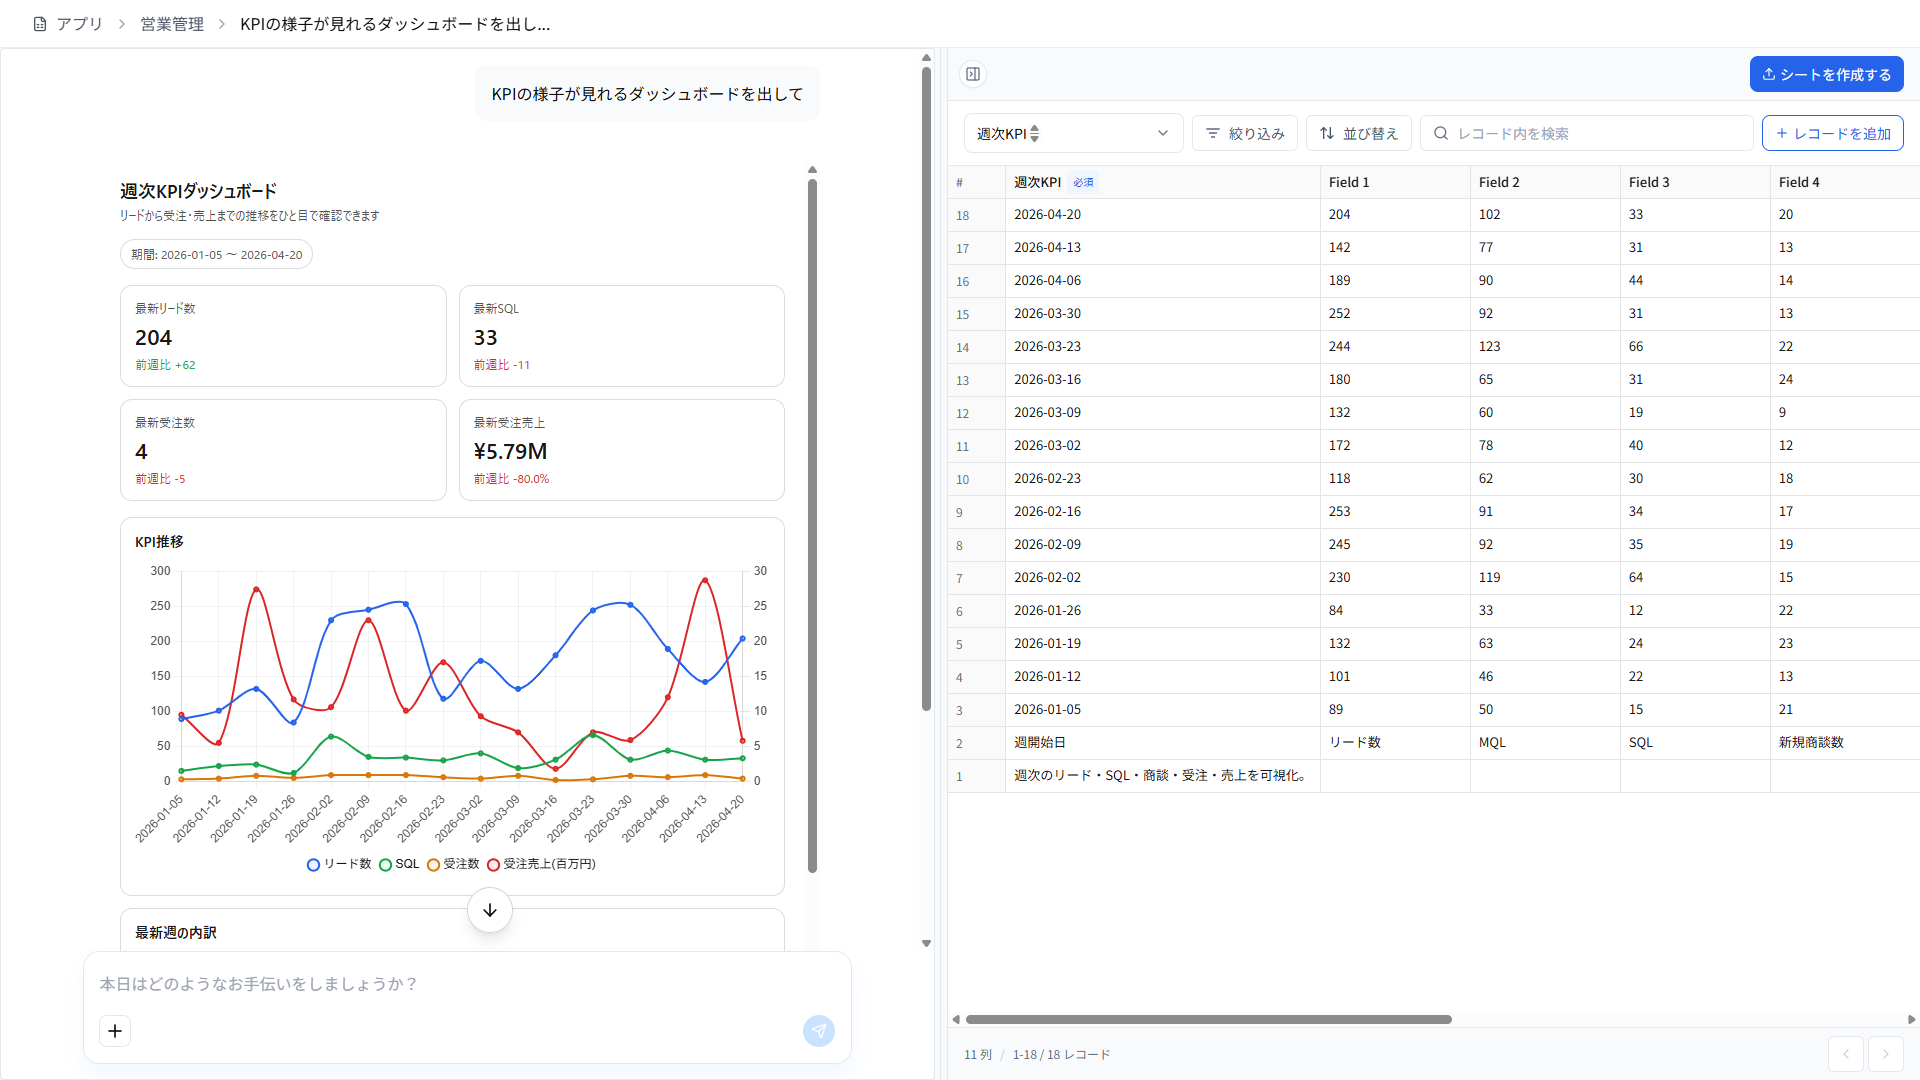Hide the SQL series via chart legend
The width and height of the screenshot is (1920, 1080).
tap(388, 864)
